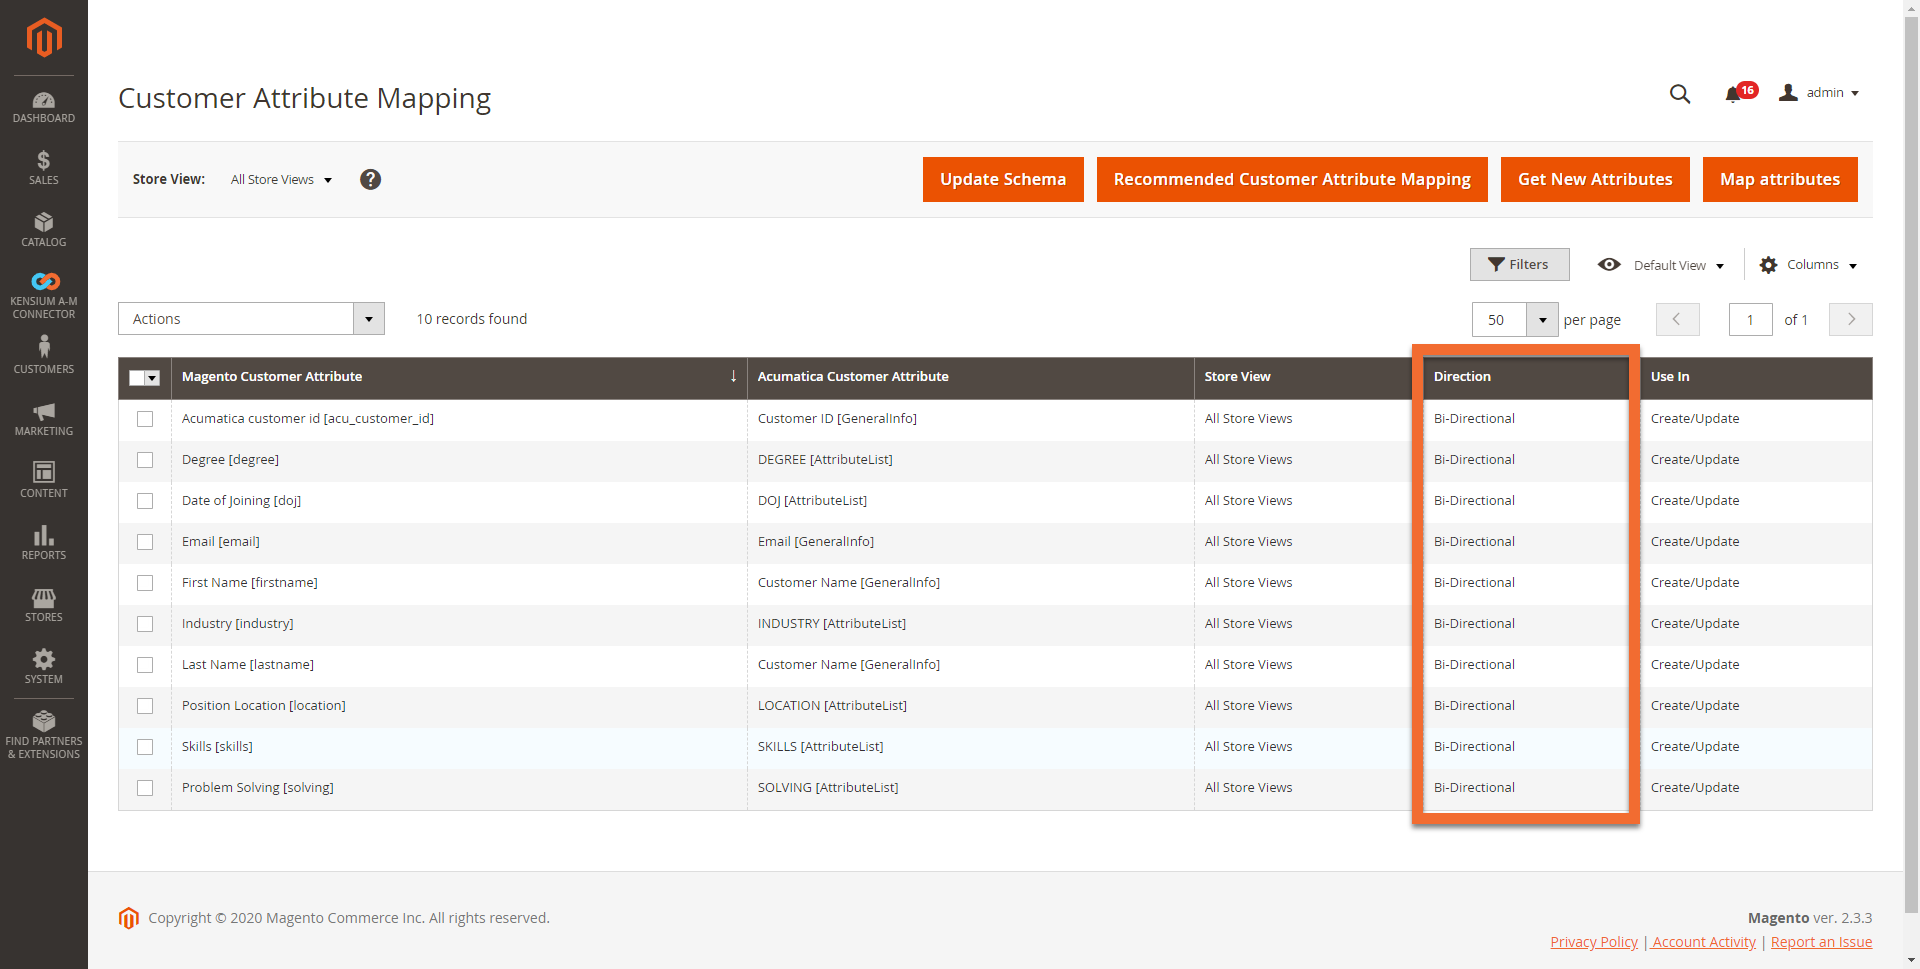Click the search magnifier icon
Viewport: 1920px width, 969px height.
(x=1680, y=94)
